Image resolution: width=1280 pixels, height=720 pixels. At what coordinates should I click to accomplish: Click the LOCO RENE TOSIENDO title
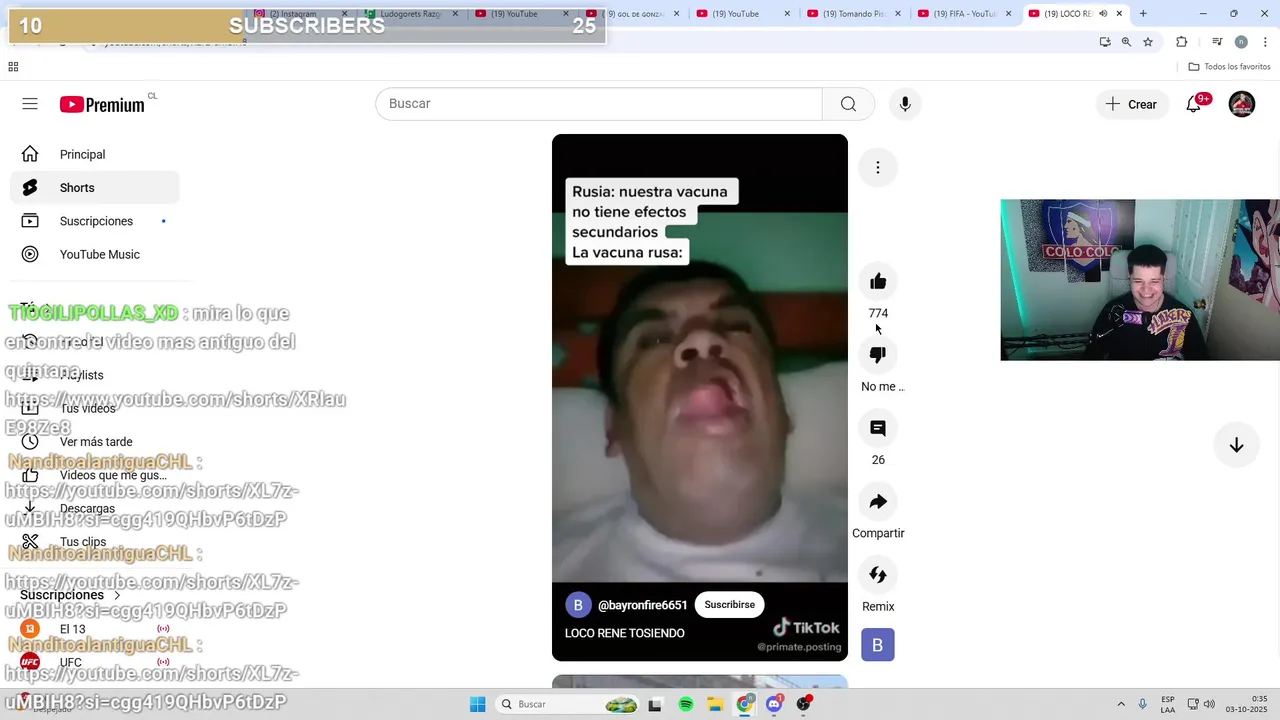point(625,633)
